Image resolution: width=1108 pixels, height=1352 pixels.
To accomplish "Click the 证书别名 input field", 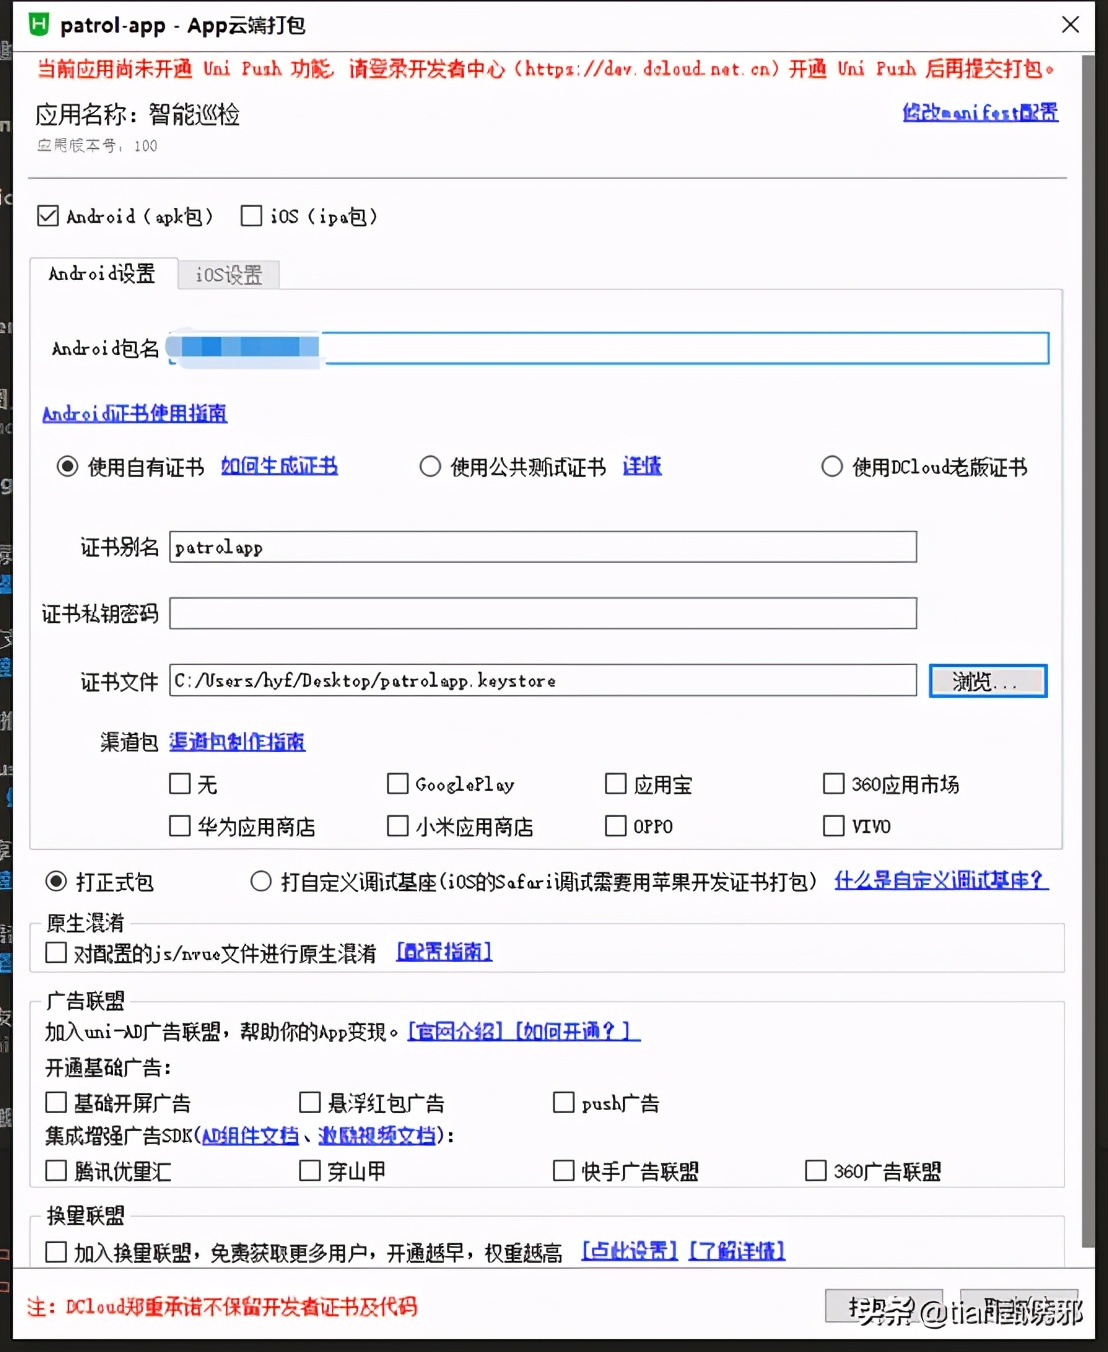I will [x=543, y=547].
